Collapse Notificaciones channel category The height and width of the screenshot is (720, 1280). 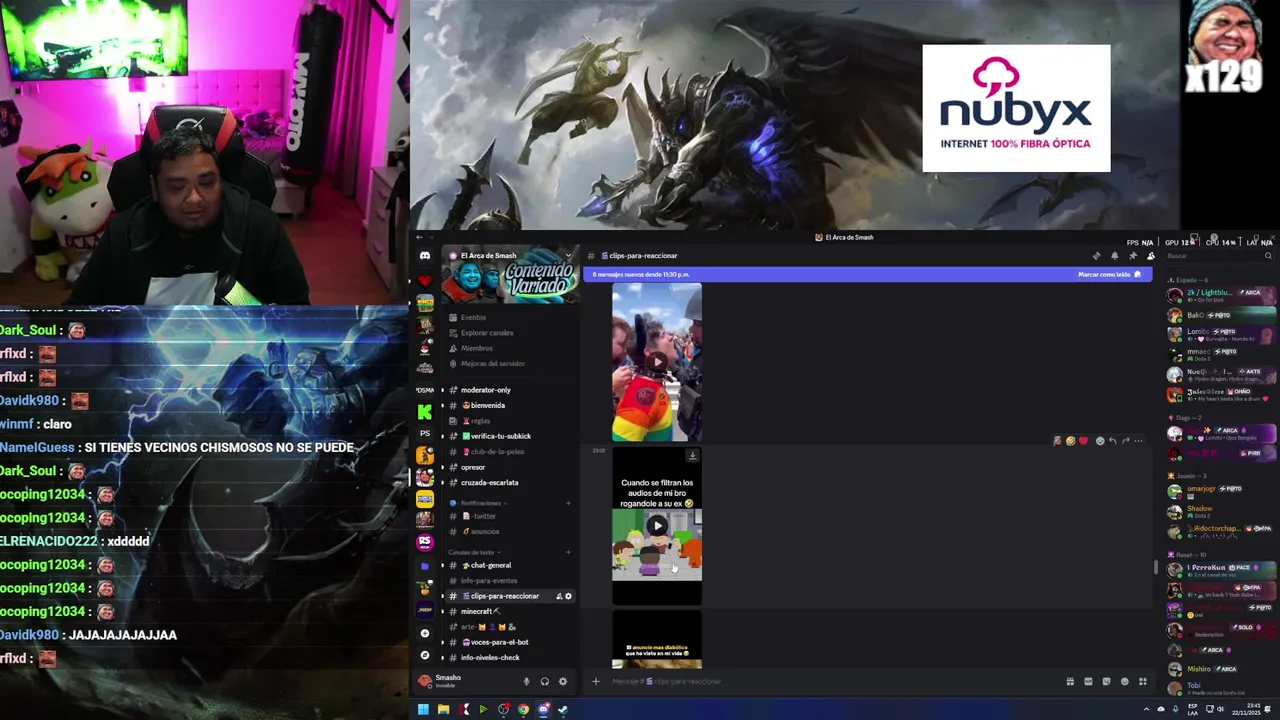[483, 503]
